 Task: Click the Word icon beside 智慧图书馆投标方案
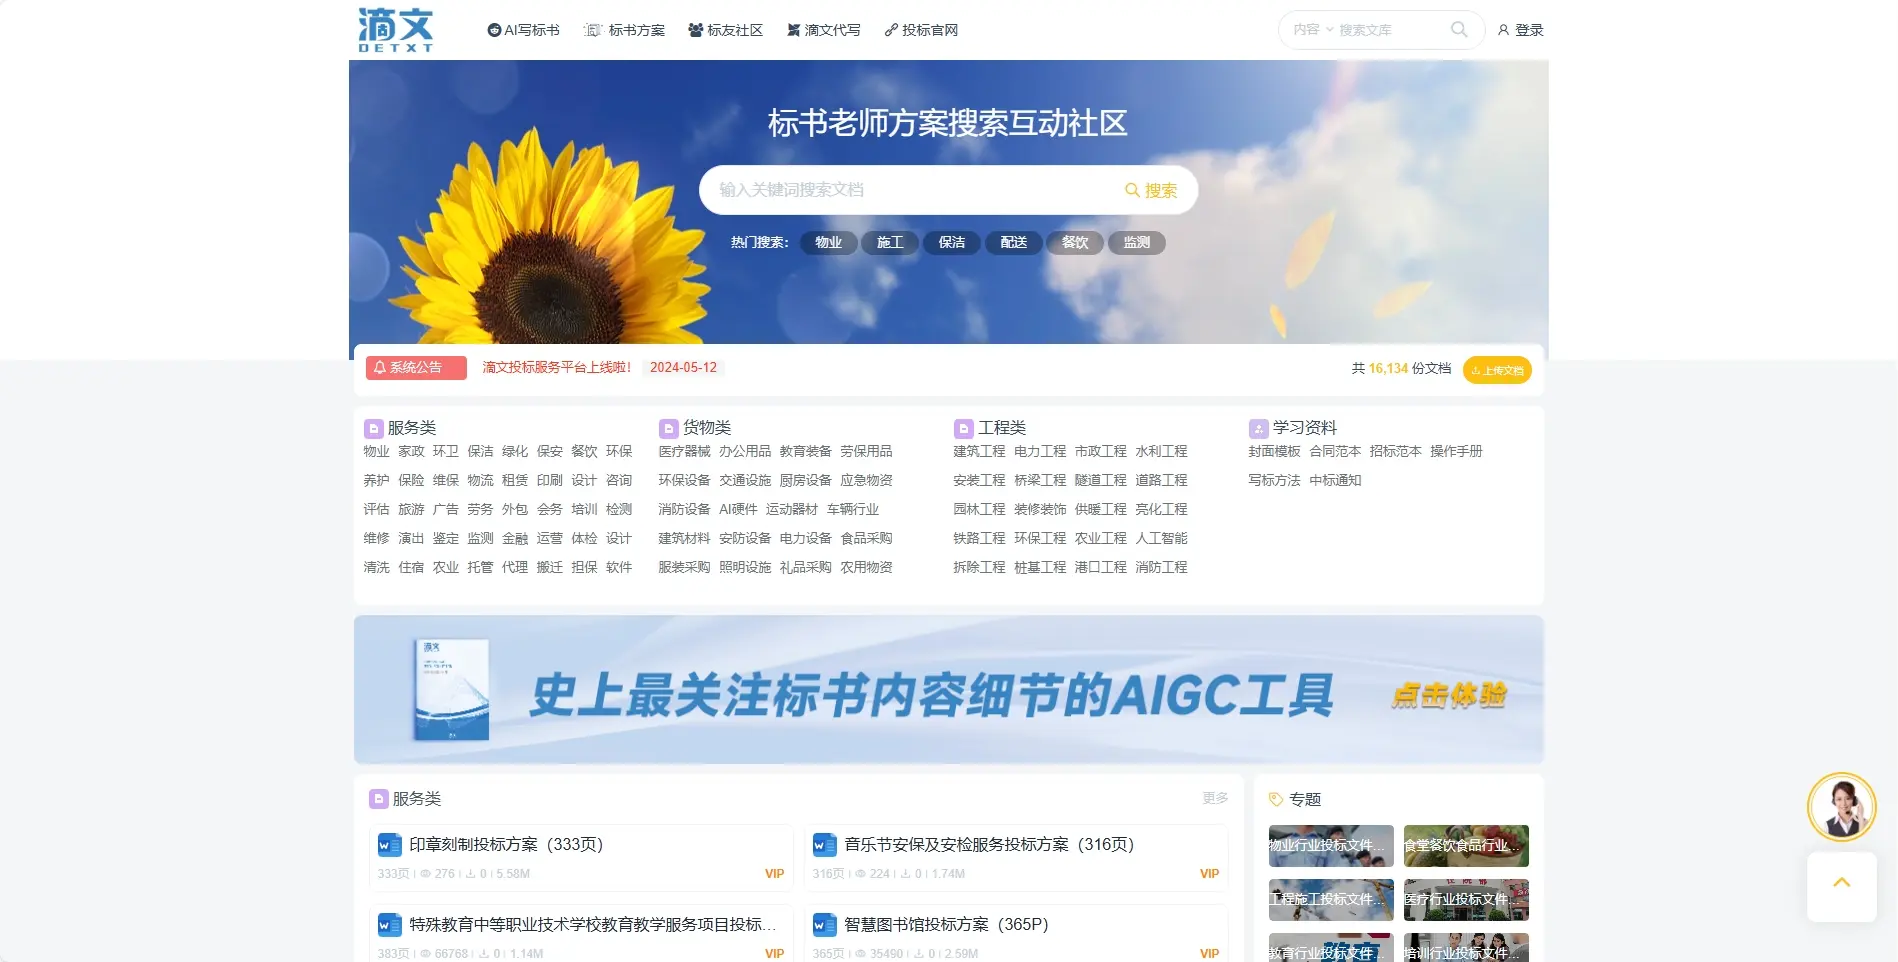click(x=824, y=924)
